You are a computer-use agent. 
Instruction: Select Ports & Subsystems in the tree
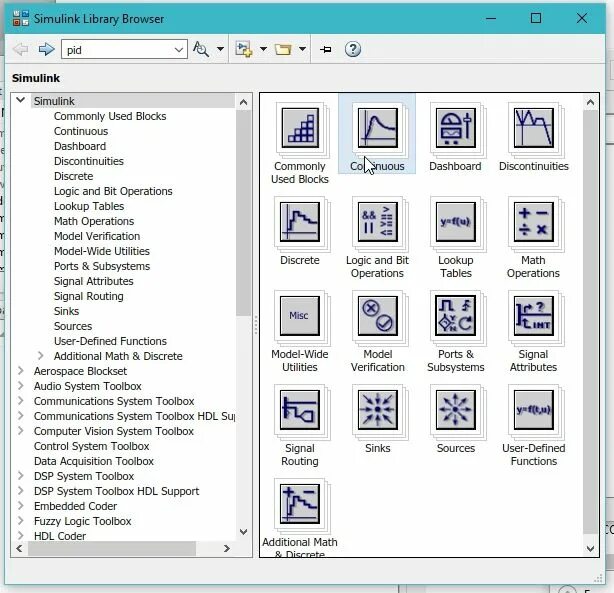click(102, 266)
